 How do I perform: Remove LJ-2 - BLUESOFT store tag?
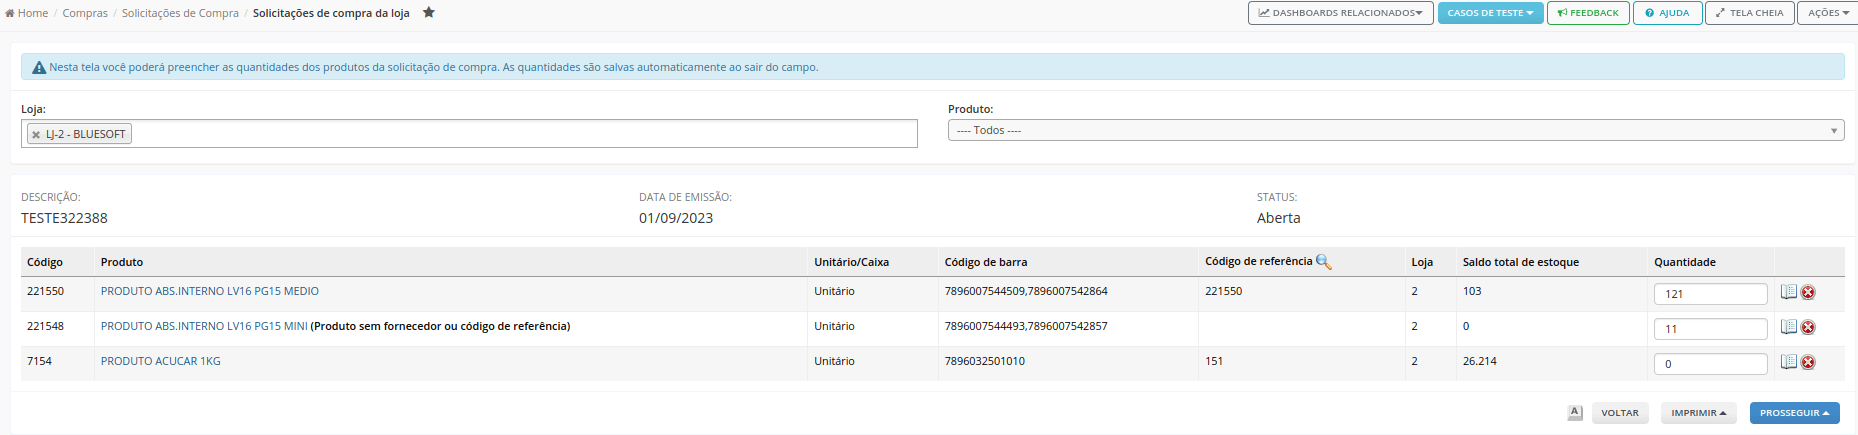click(36, 135)
